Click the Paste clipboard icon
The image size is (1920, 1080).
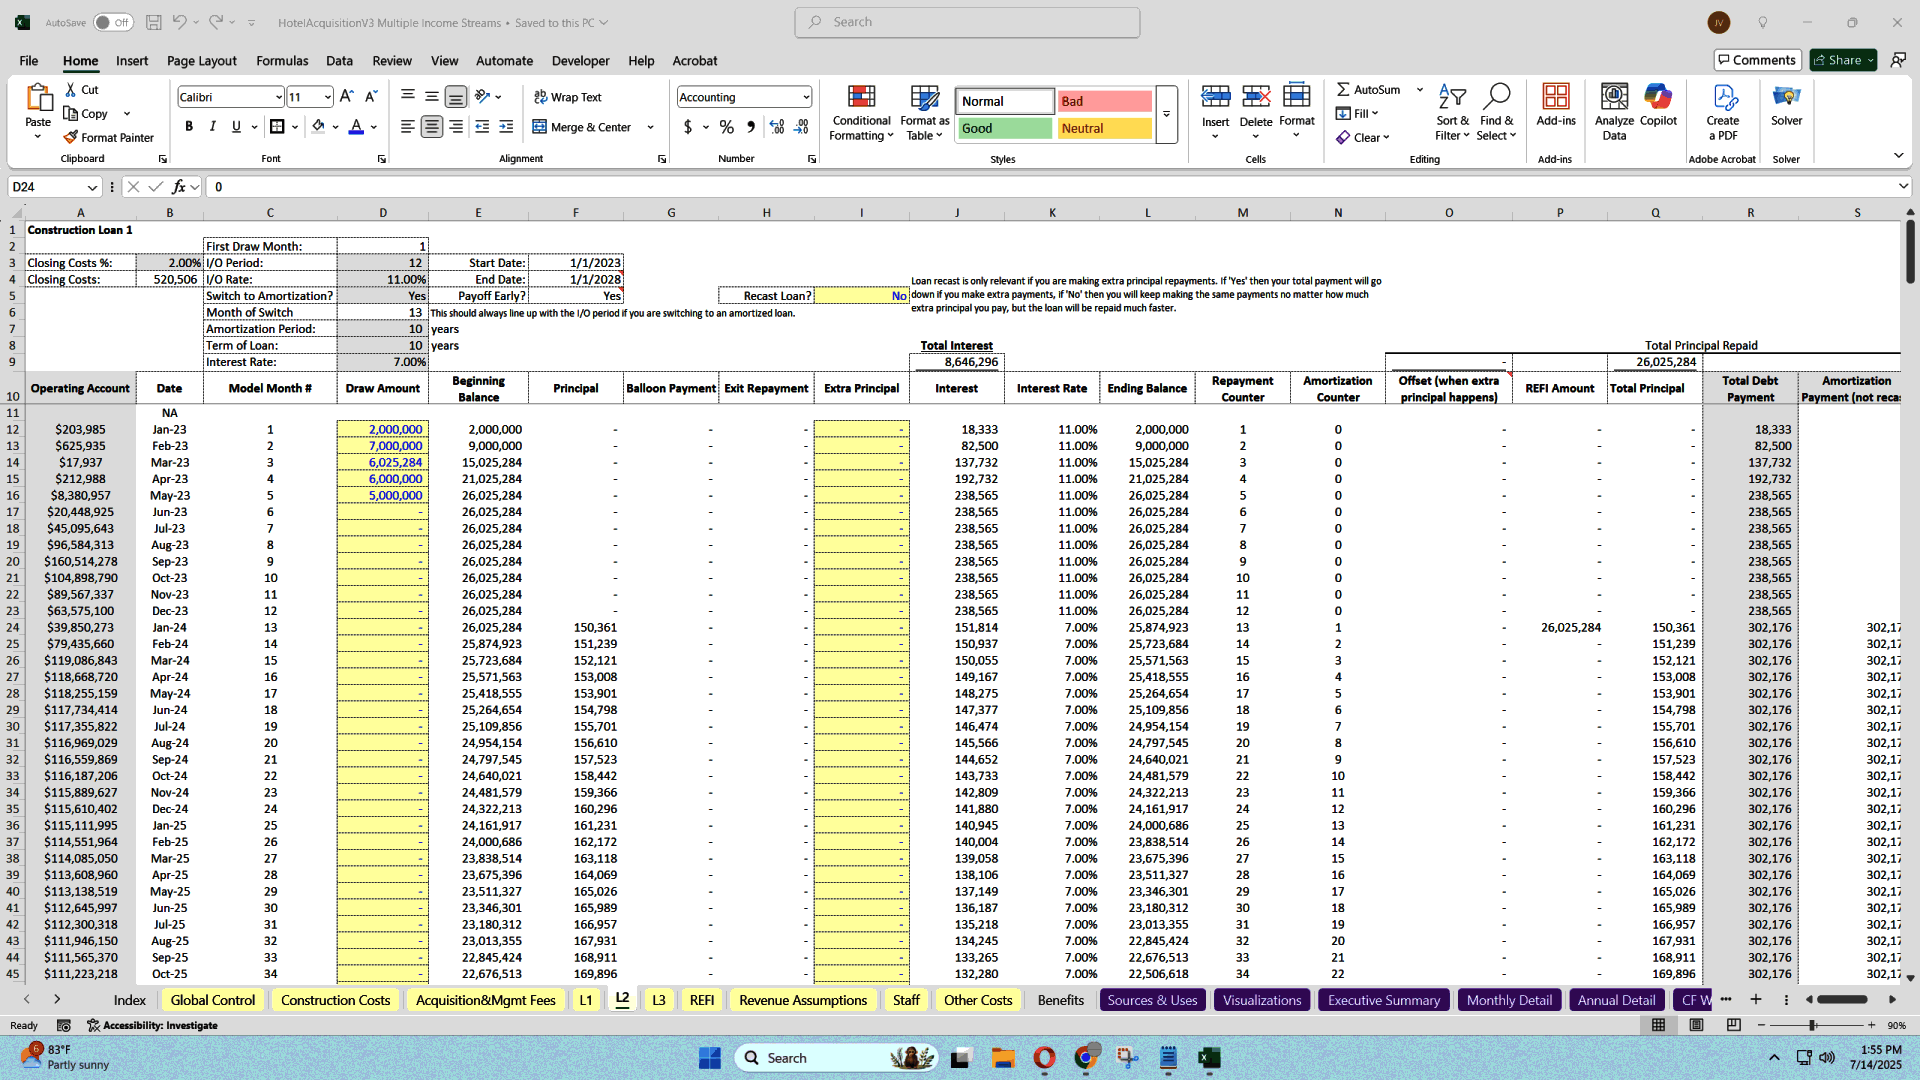(x=38, y=98)
